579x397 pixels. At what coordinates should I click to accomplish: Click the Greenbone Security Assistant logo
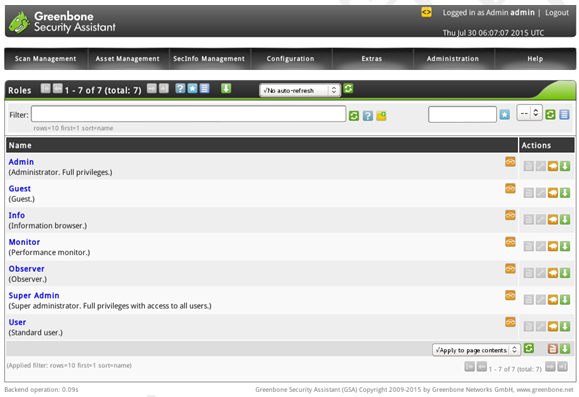pos(62,21)
